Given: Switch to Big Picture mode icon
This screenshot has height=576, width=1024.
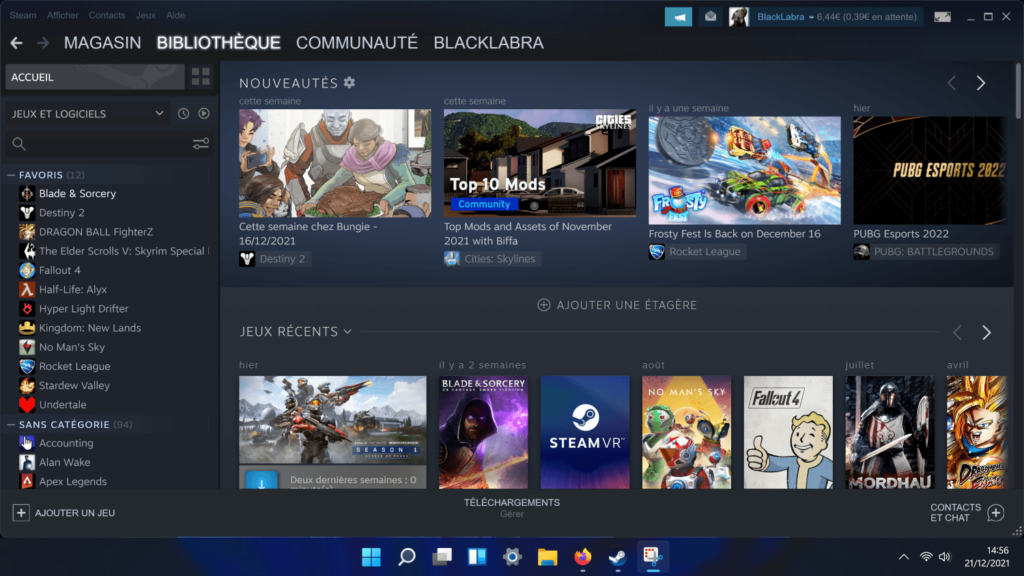Looking at the screenshot, I should click(x=942, y=17).
